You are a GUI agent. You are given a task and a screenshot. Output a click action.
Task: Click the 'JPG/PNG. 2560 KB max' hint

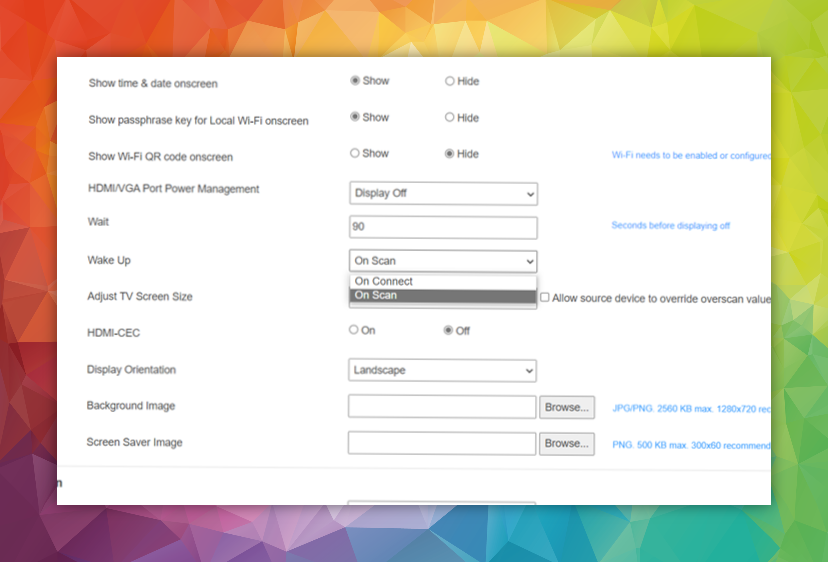(x=691, y=409)
